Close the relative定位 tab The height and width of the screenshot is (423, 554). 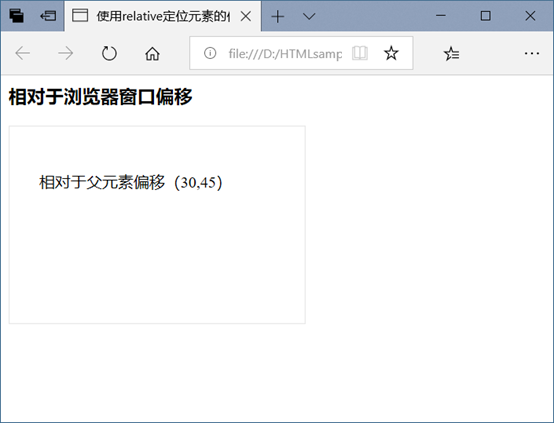click(x=246, y=16)
